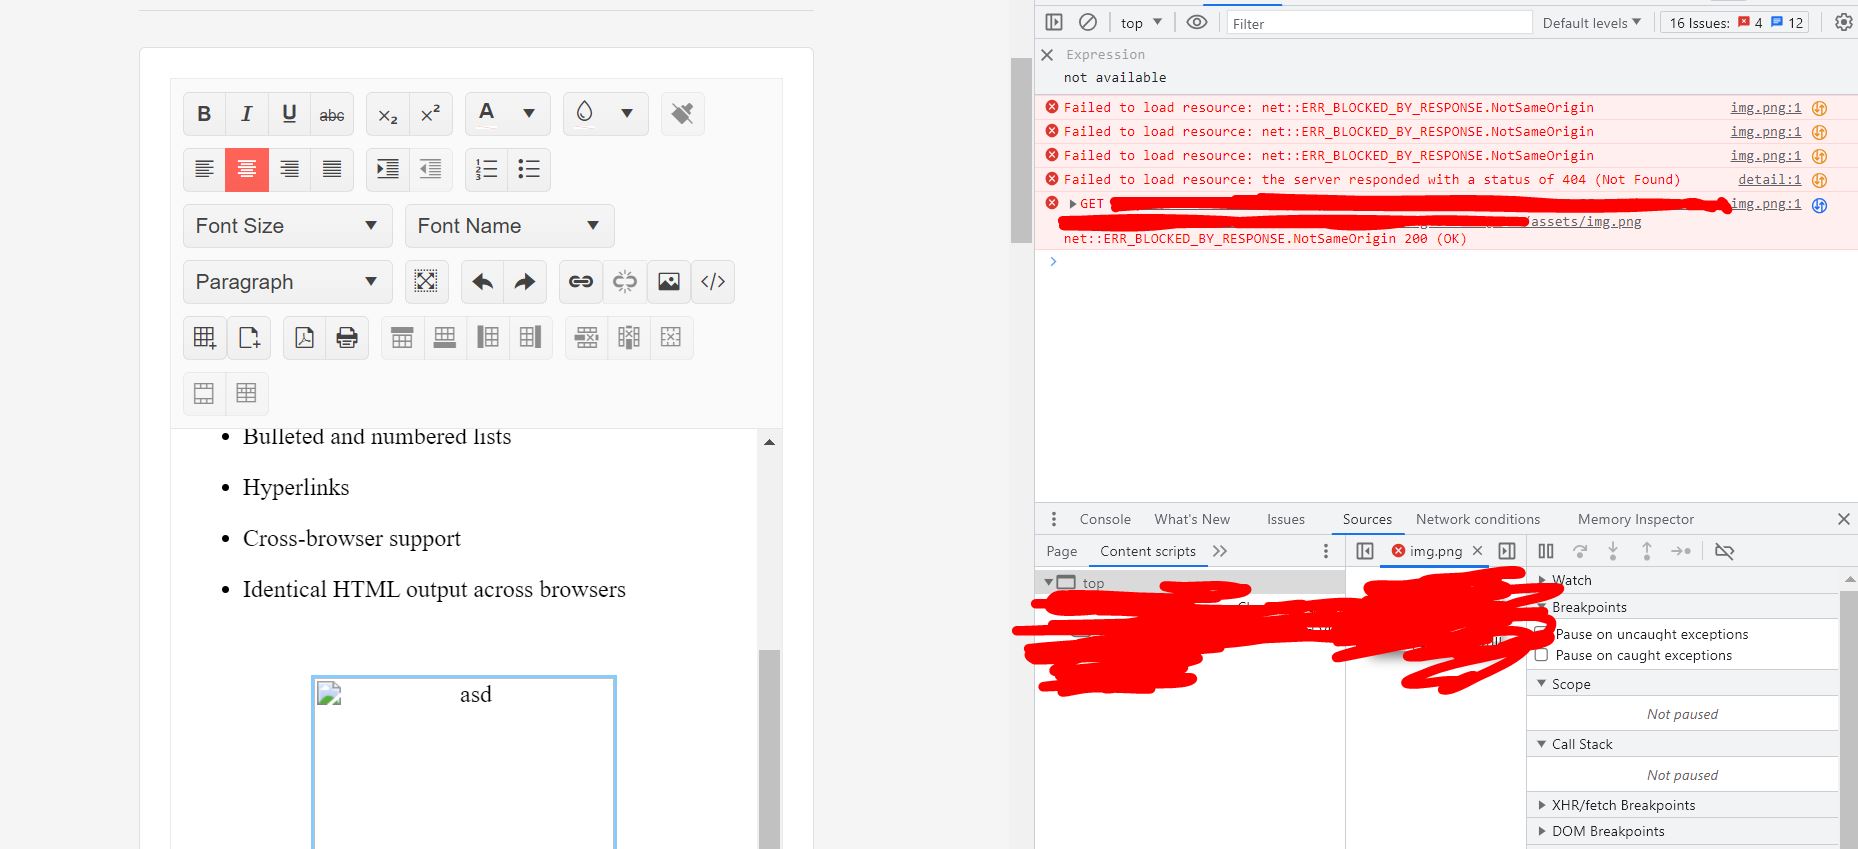This screenshot has height=849, width=1858.
Task: Insert an image with the image icon
Action: 669,282
